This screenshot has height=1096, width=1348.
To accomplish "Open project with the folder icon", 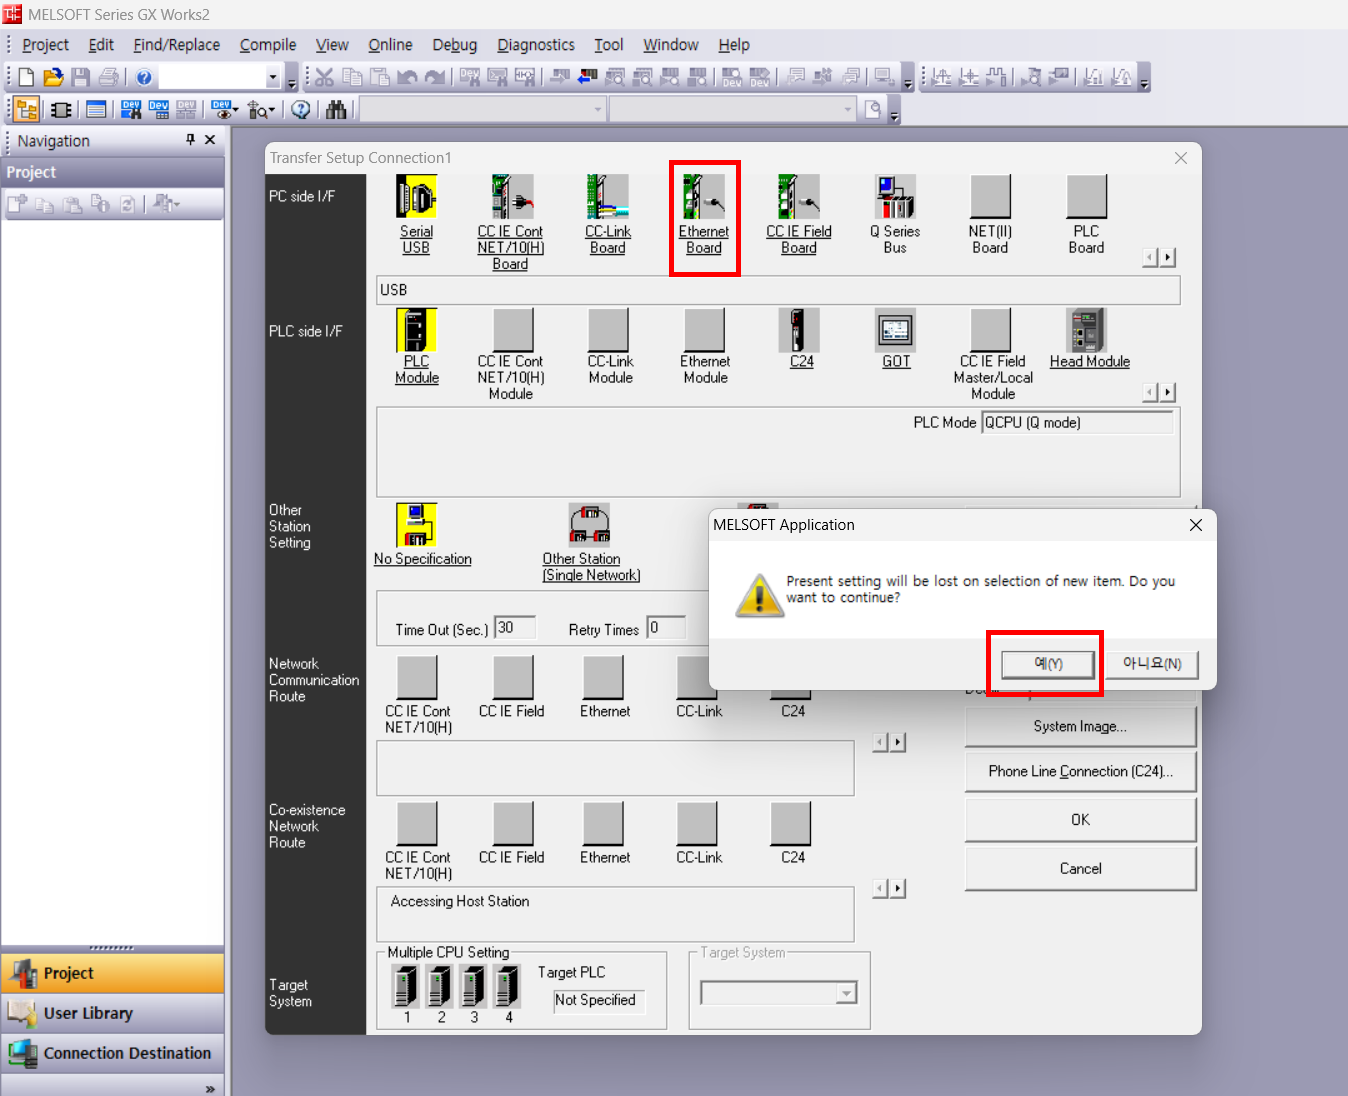I will [x=53, y=77].
